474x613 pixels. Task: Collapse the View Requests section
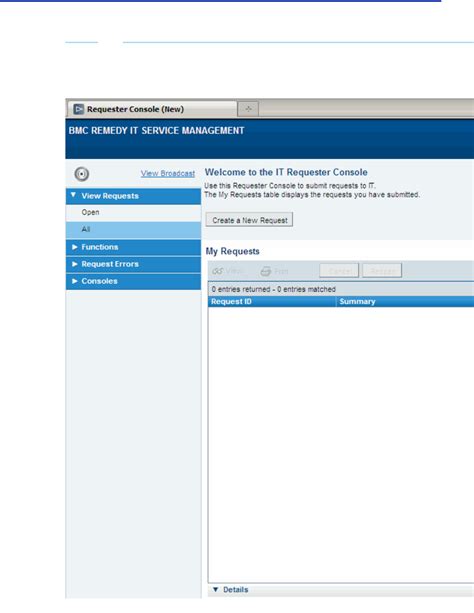coord(133,196)
